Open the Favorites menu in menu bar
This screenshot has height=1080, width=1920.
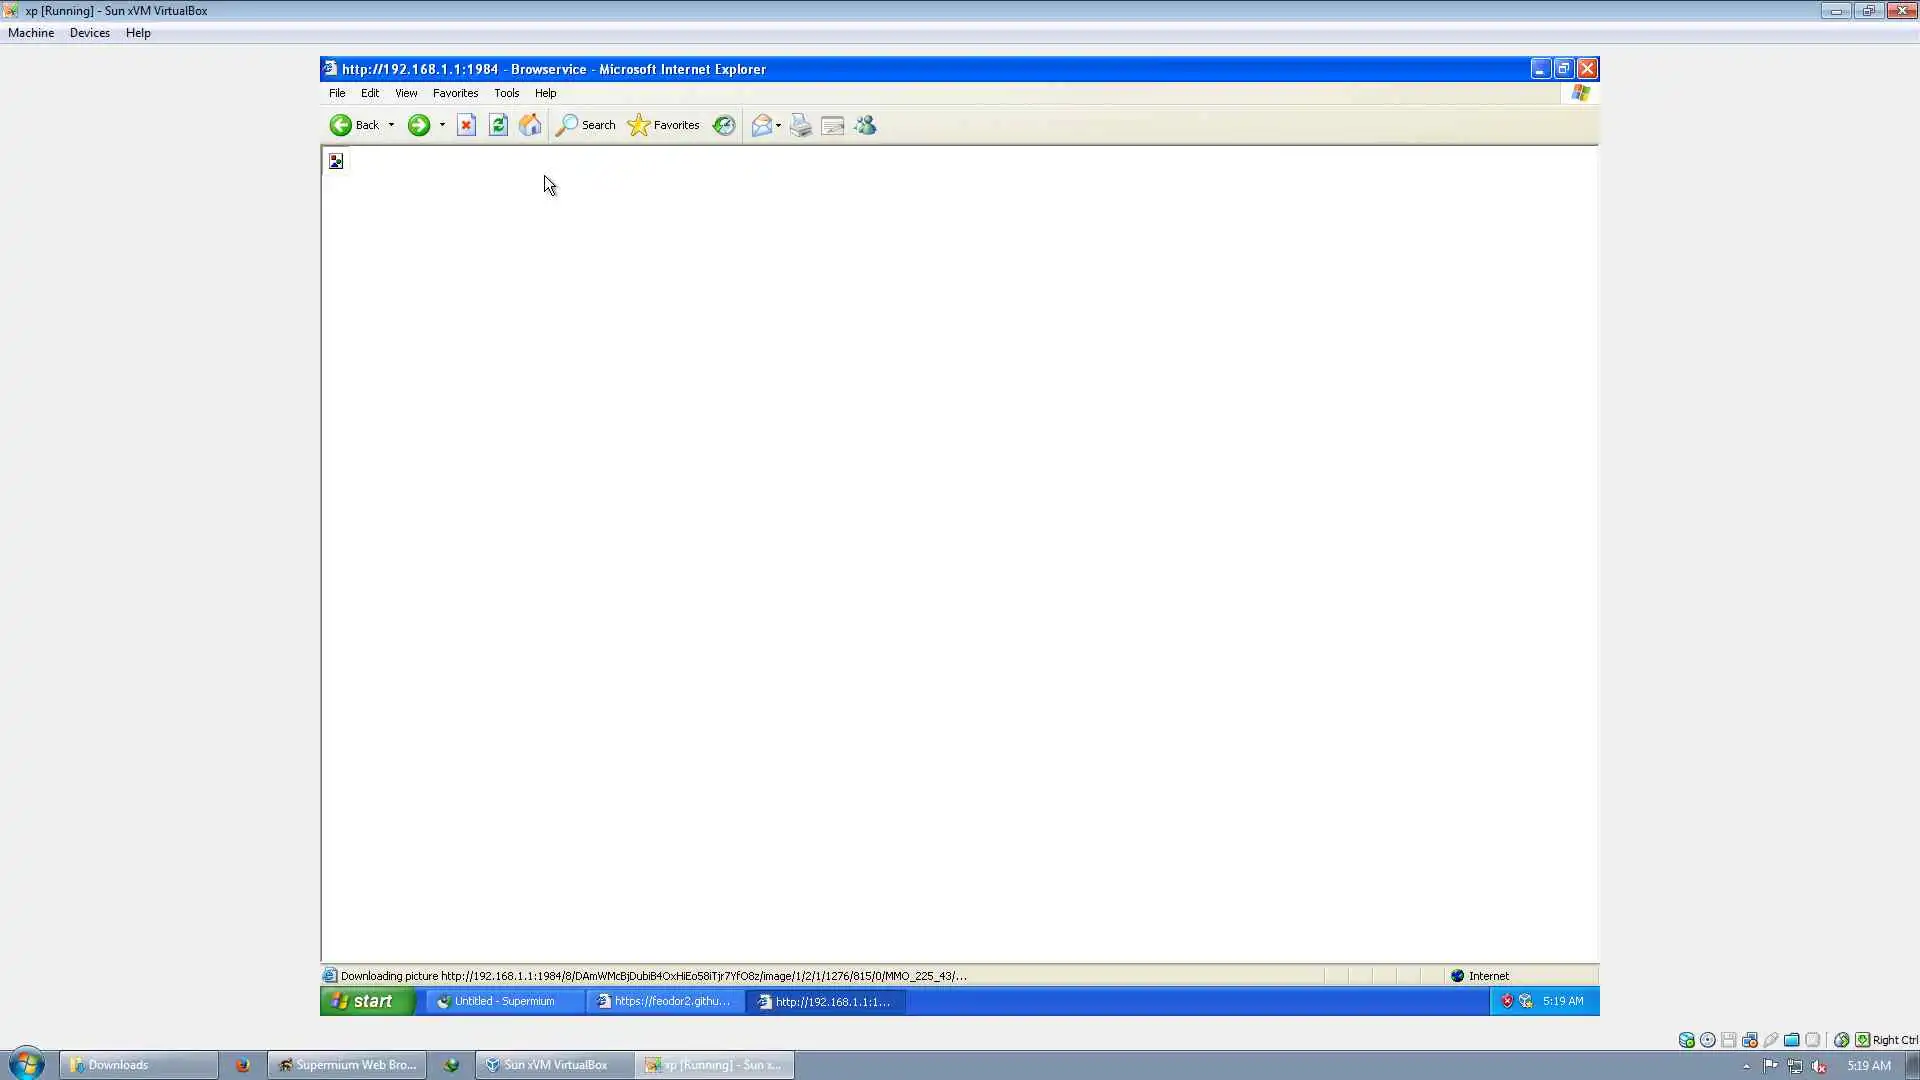[x=455, y=93]
